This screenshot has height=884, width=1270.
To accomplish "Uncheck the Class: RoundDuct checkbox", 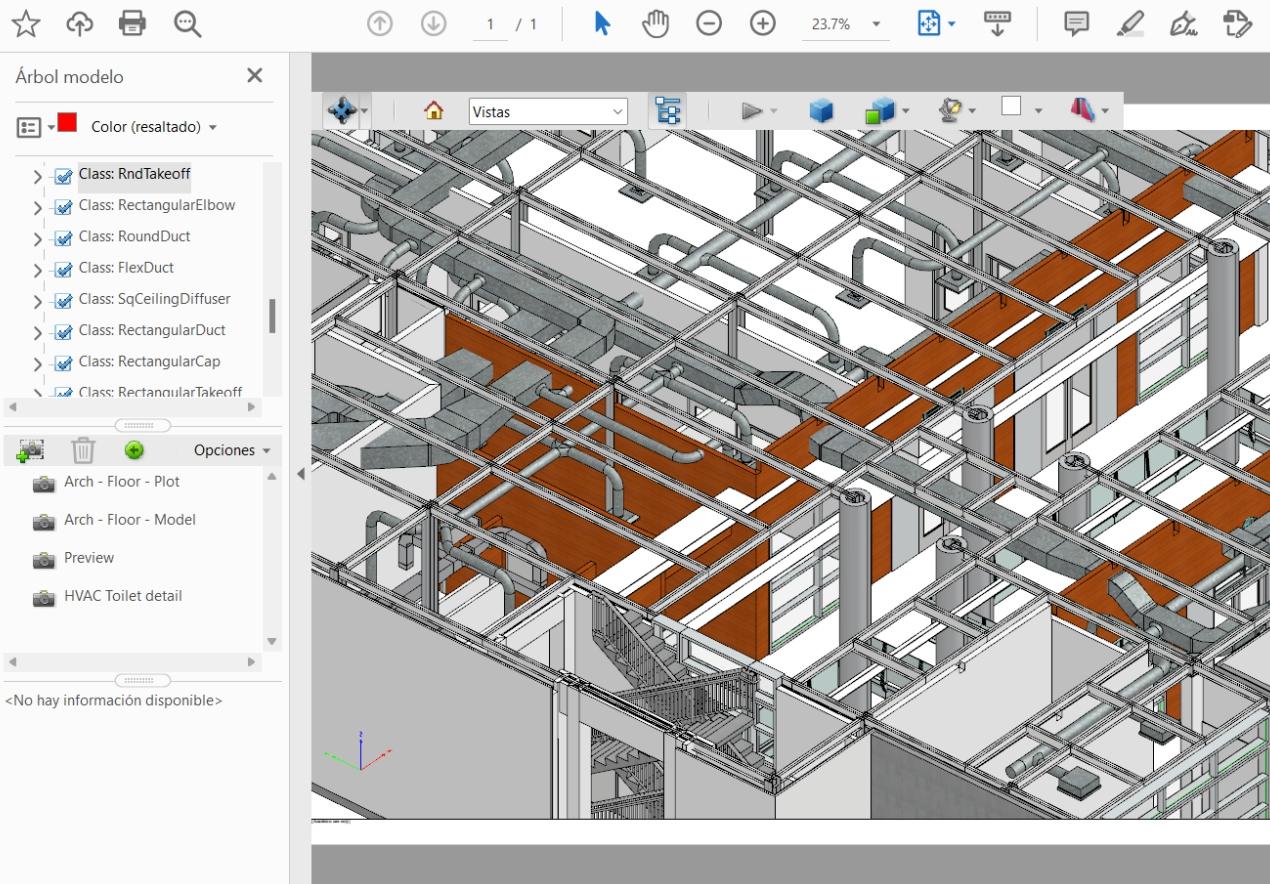I will (x=62, y=238).
